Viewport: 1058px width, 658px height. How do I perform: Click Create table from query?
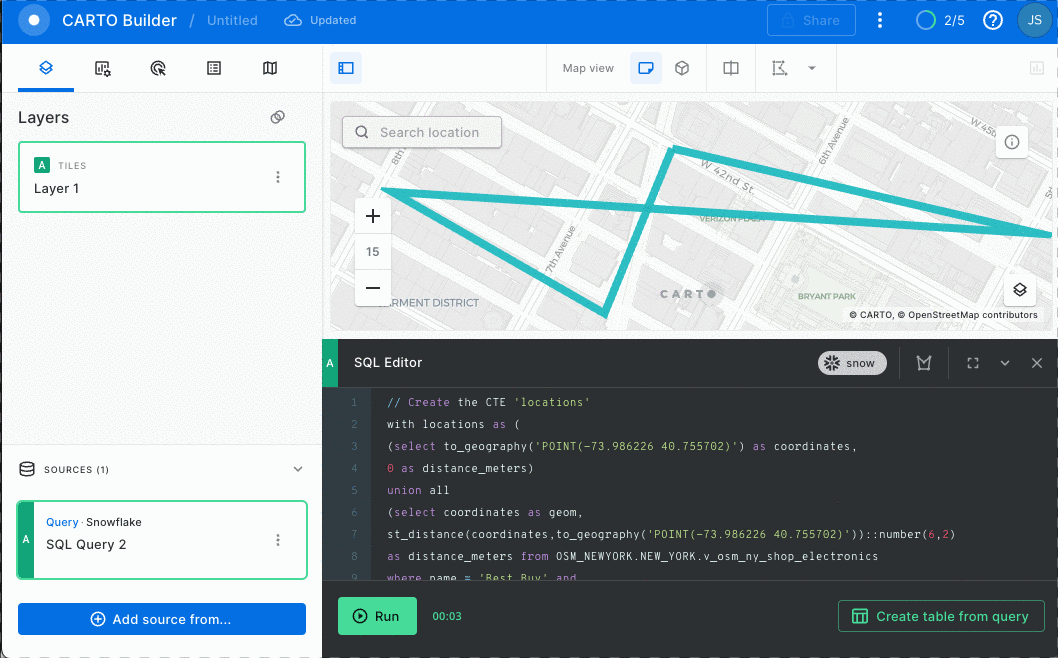point(941,616)
